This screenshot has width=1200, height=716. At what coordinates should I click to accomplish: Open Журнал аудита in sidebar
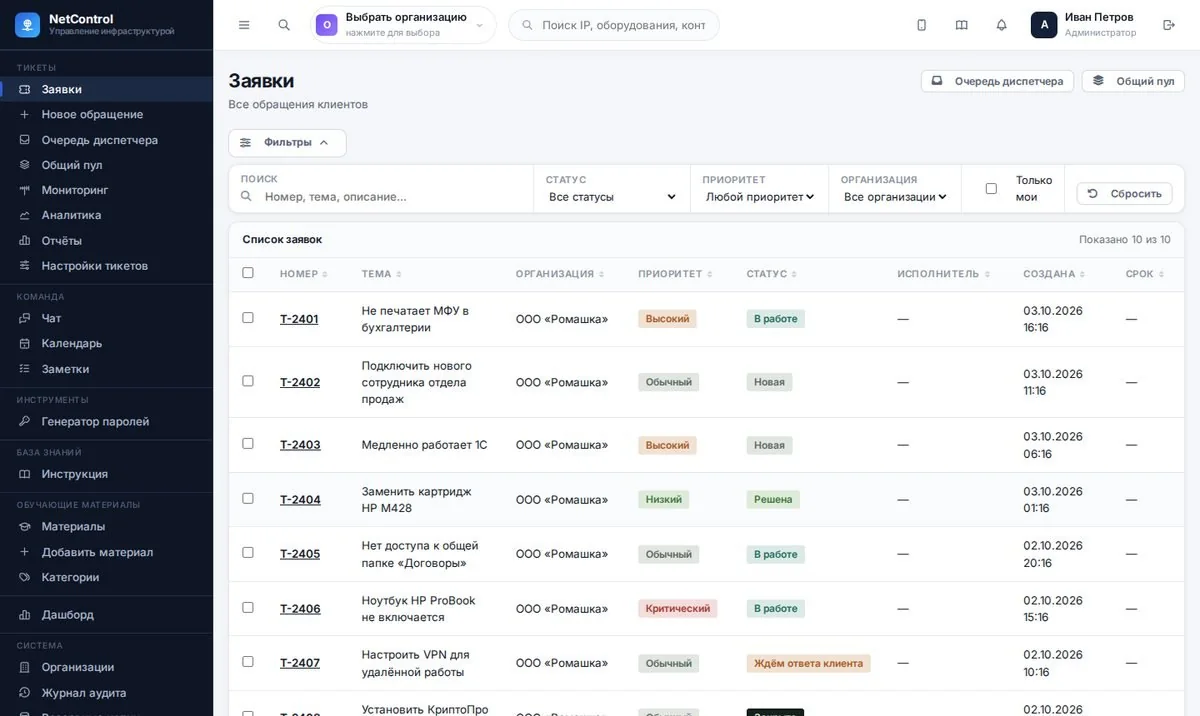click(x=106, y=693)
